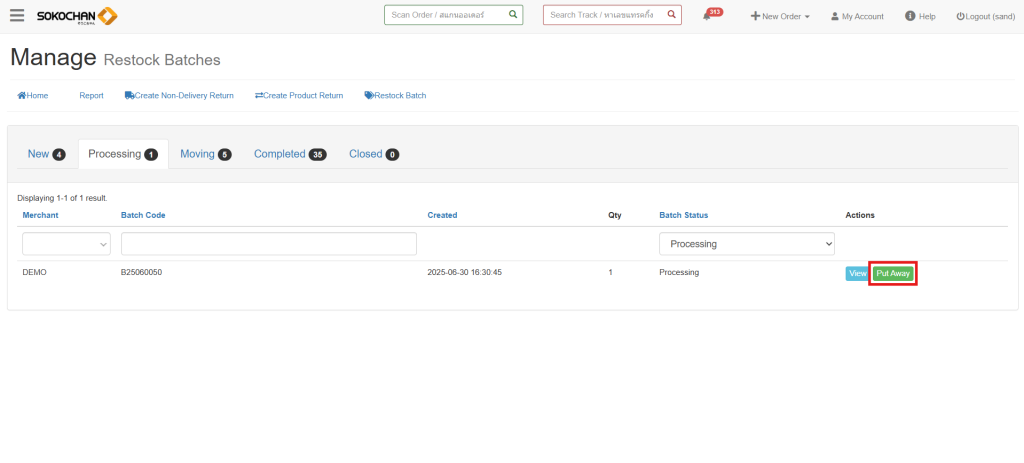Open Create Non-Delivery Return
1024x463 pixels.
pyautogui.click(x=179, y=95)
